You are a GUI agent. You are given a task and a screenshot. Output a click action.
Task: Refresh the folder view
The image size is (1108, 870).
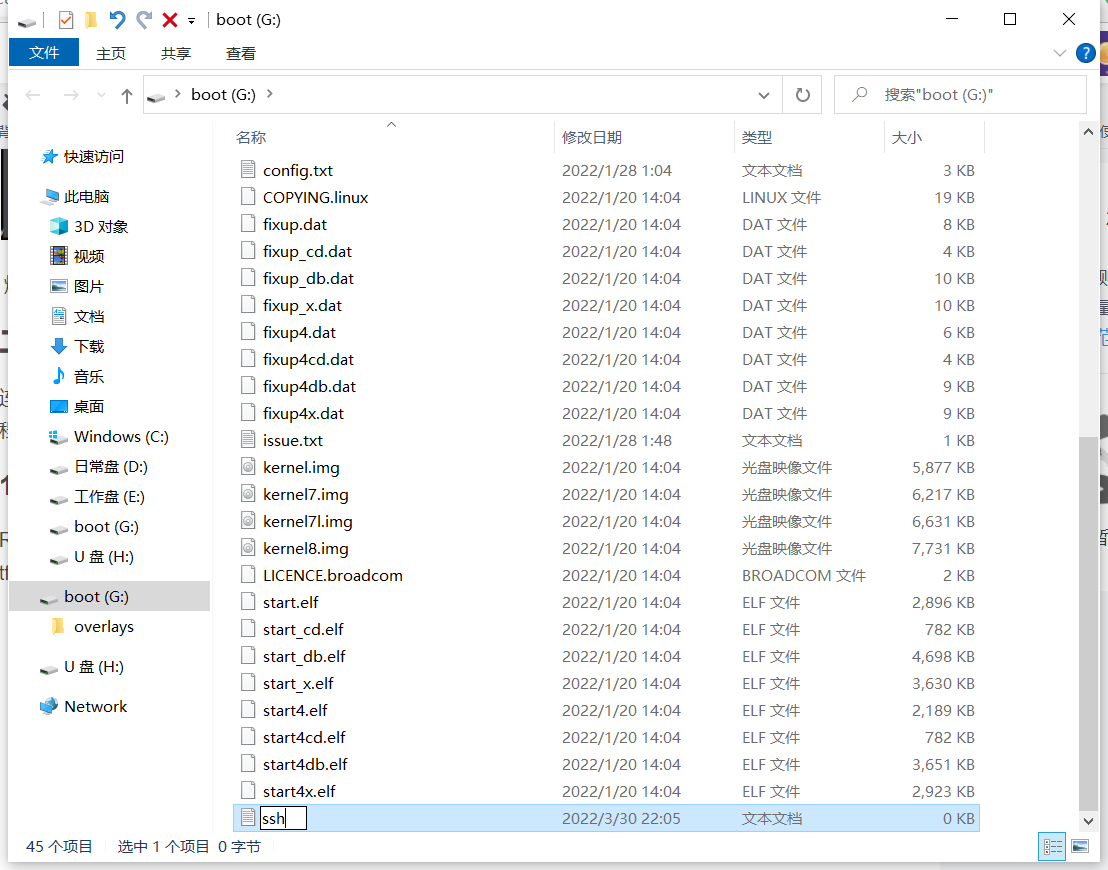803,95
